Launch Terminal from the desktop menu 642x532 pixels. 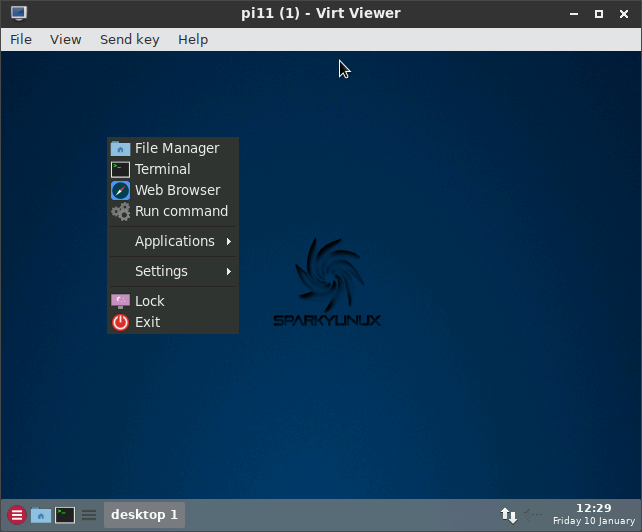[x=173, y=169]
